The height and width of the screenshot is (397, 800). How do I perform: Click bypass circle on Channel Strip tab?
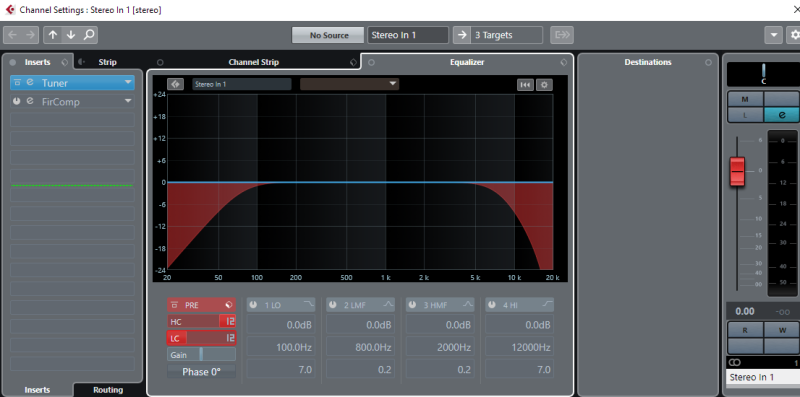tap(160, 62)
